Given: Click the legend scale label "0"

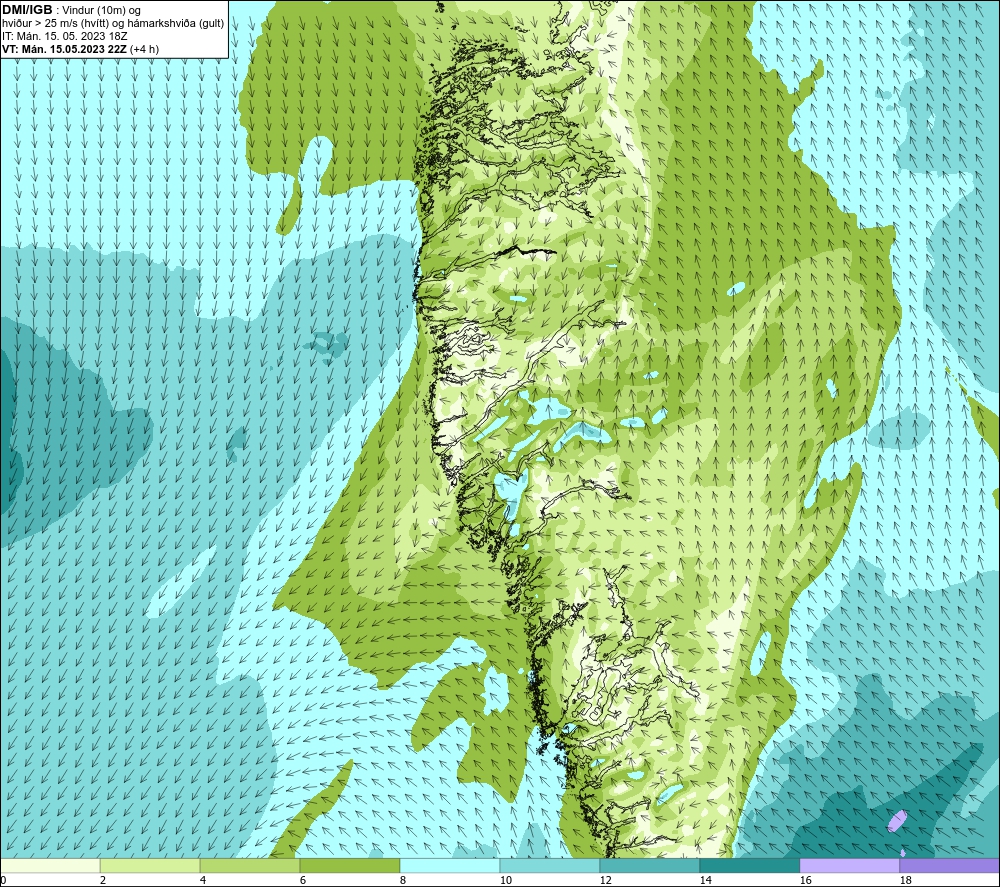Looking at the screenshot, I should coord(3,880).
